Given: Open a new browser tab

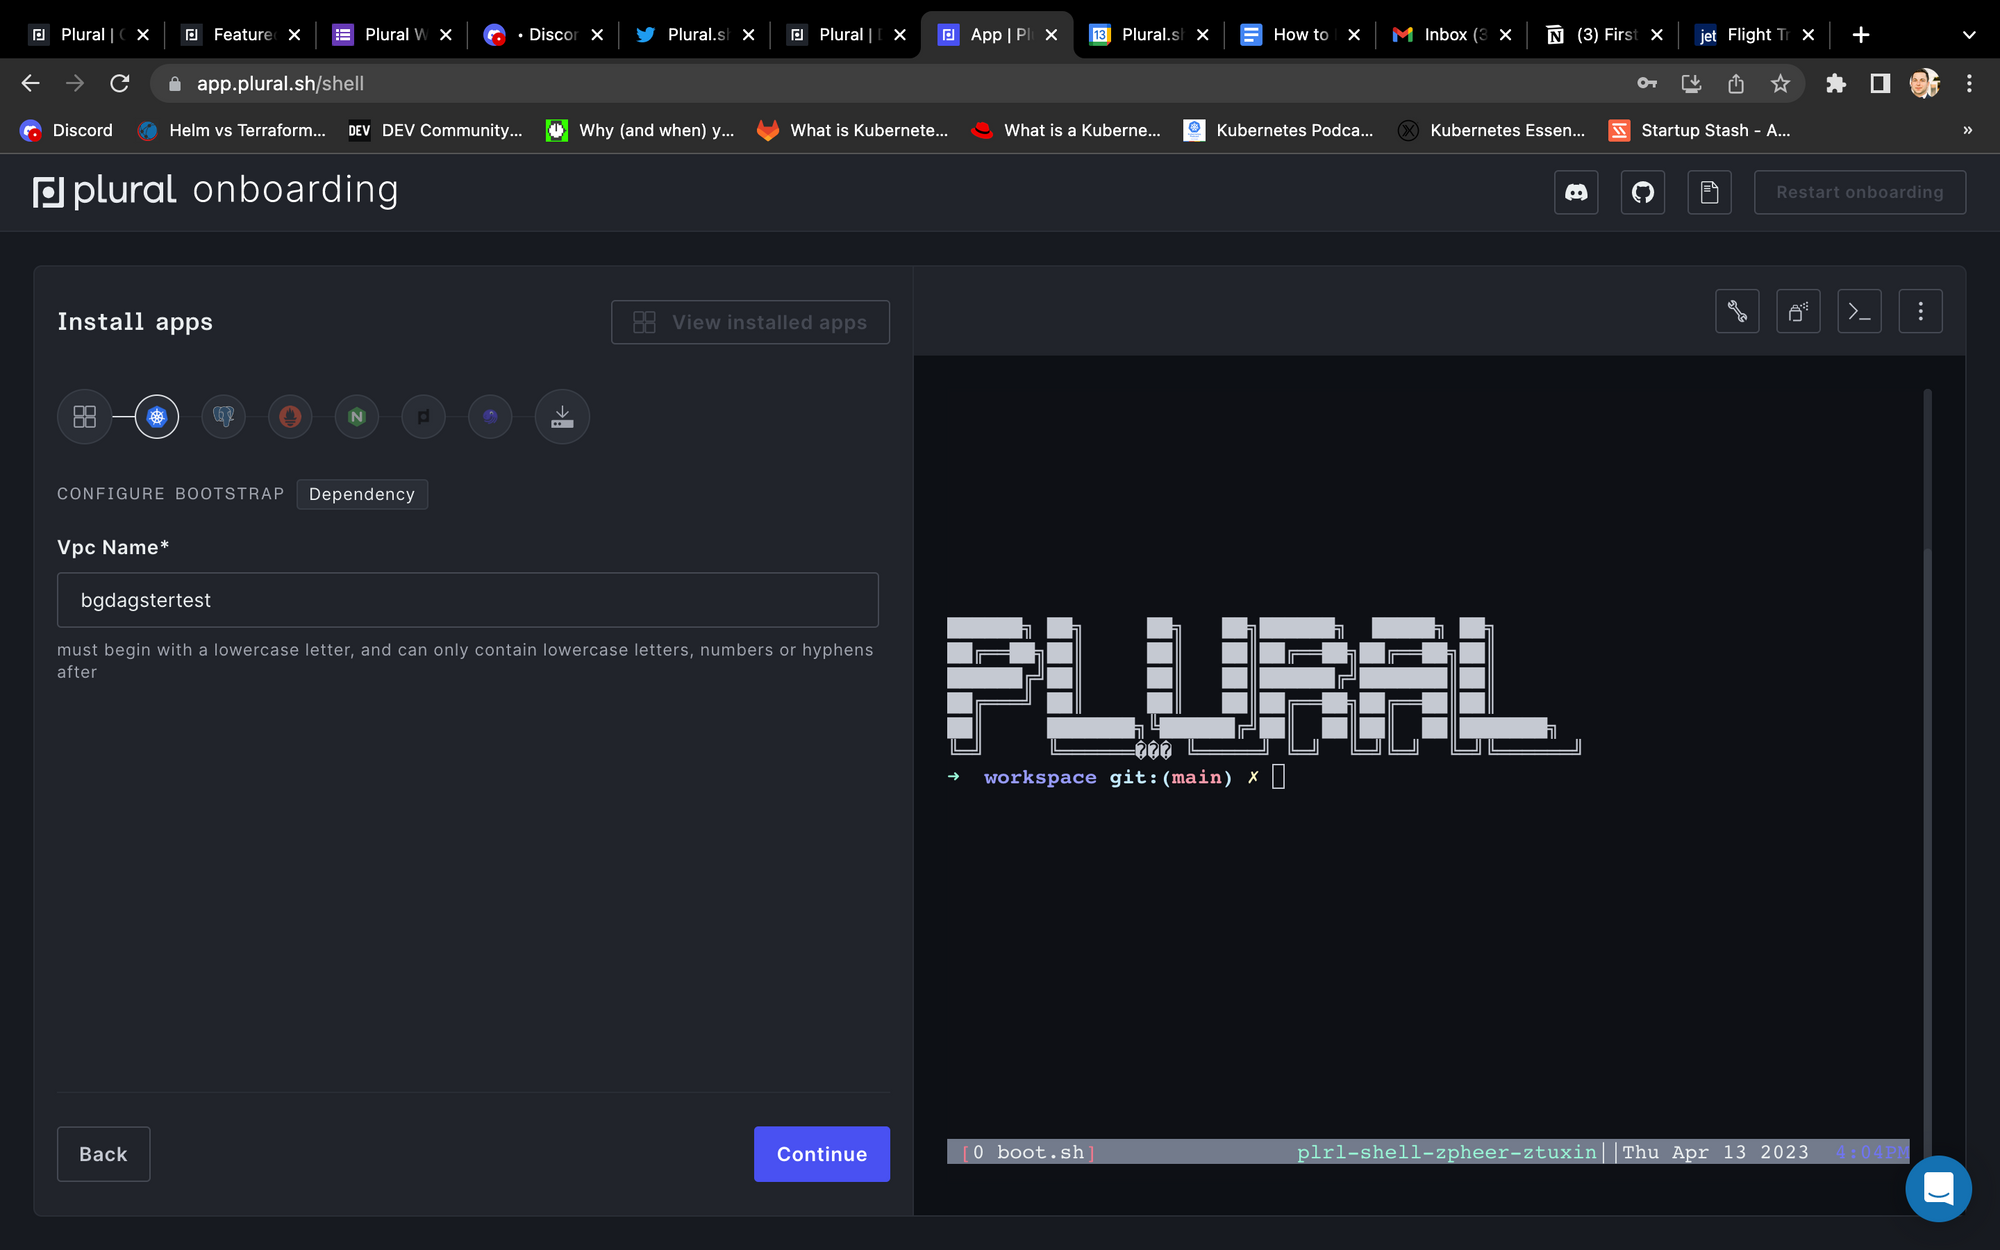Looking at the screenshot, I should [1860, 35].
